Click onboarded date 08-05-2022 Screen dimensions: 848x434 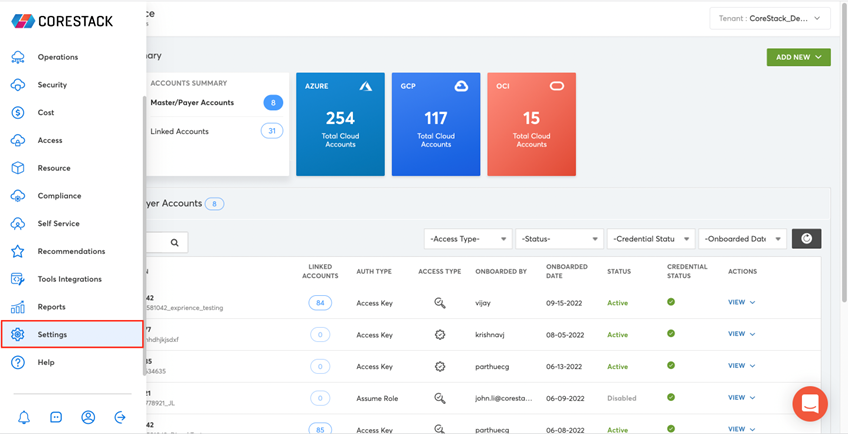tap(564, 335)
